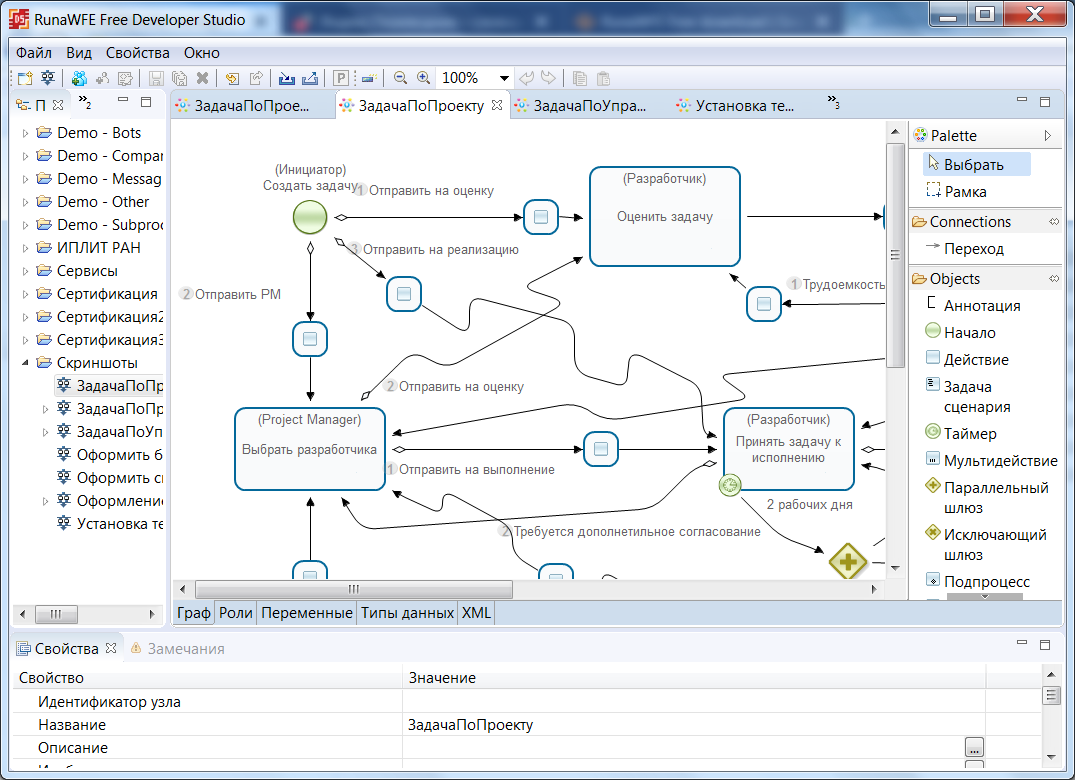Switch to the Переменные tab
Screen dimensions: 1075x780
tap(306, 613)
